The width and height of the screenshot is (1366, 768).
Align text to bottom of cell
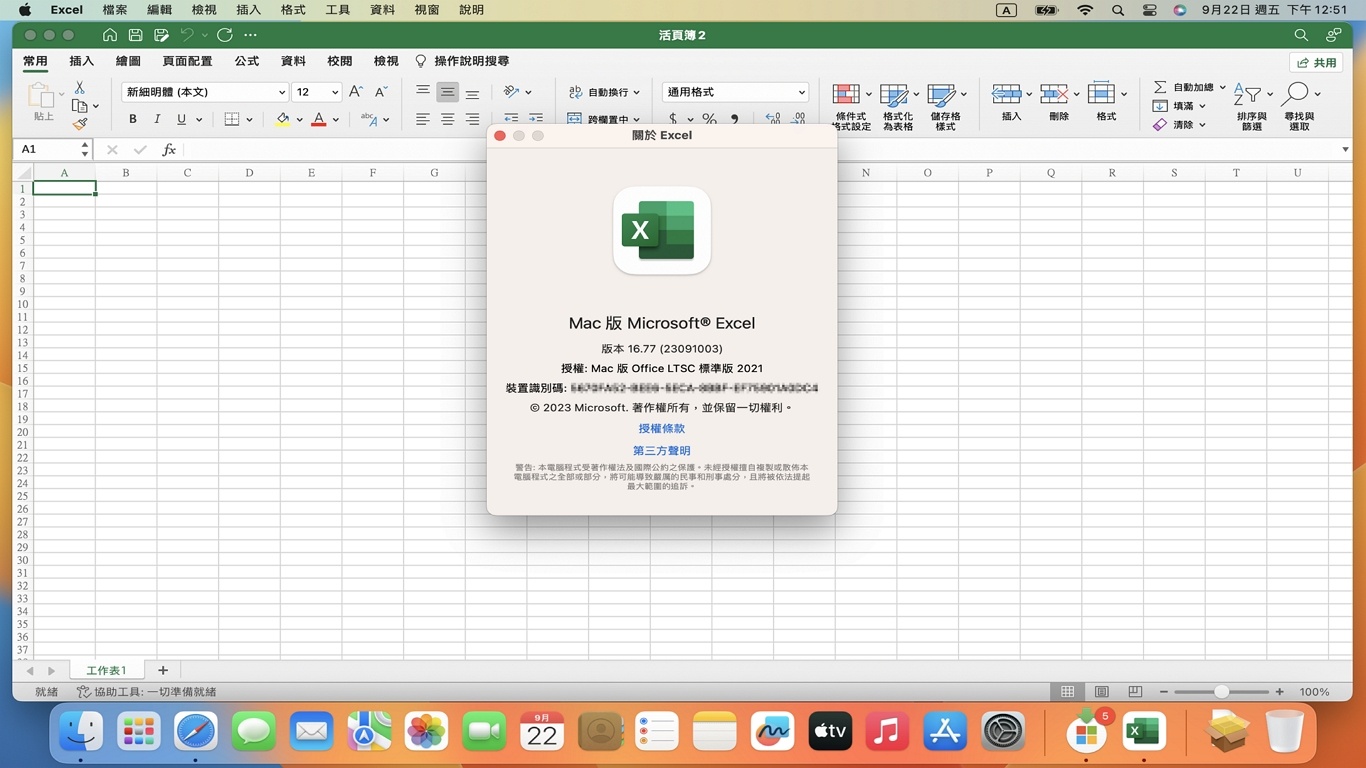coord(472,92)
